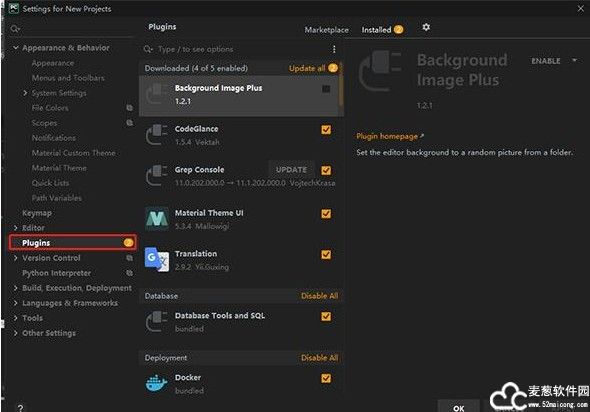Viewport: 590px width, 412px height.
Task: Click the Docker whale icon
Action: 157,383
